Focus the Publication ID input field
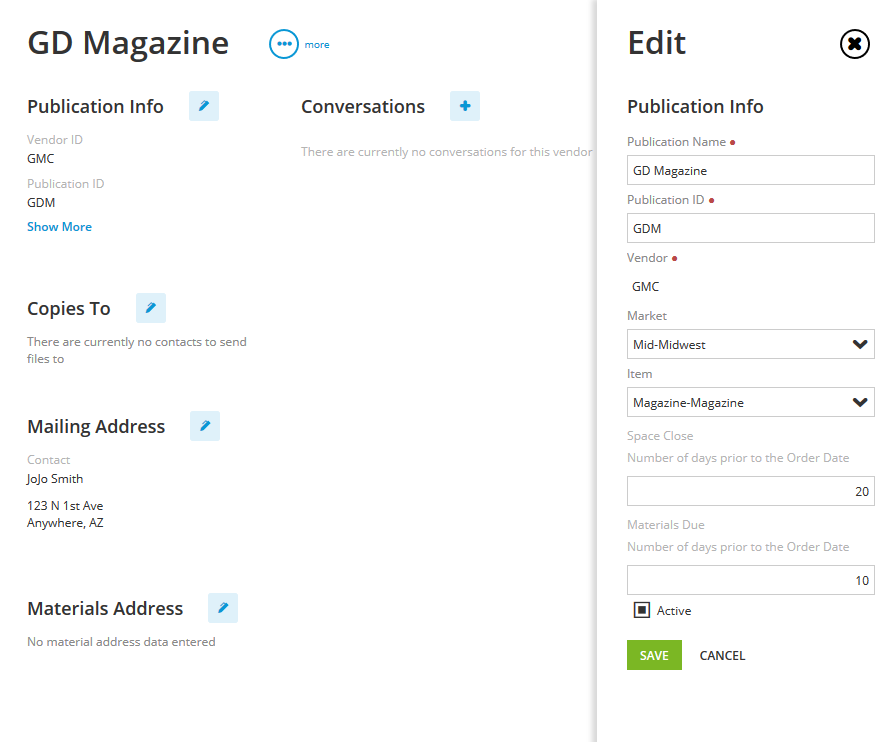 point(751,228)
